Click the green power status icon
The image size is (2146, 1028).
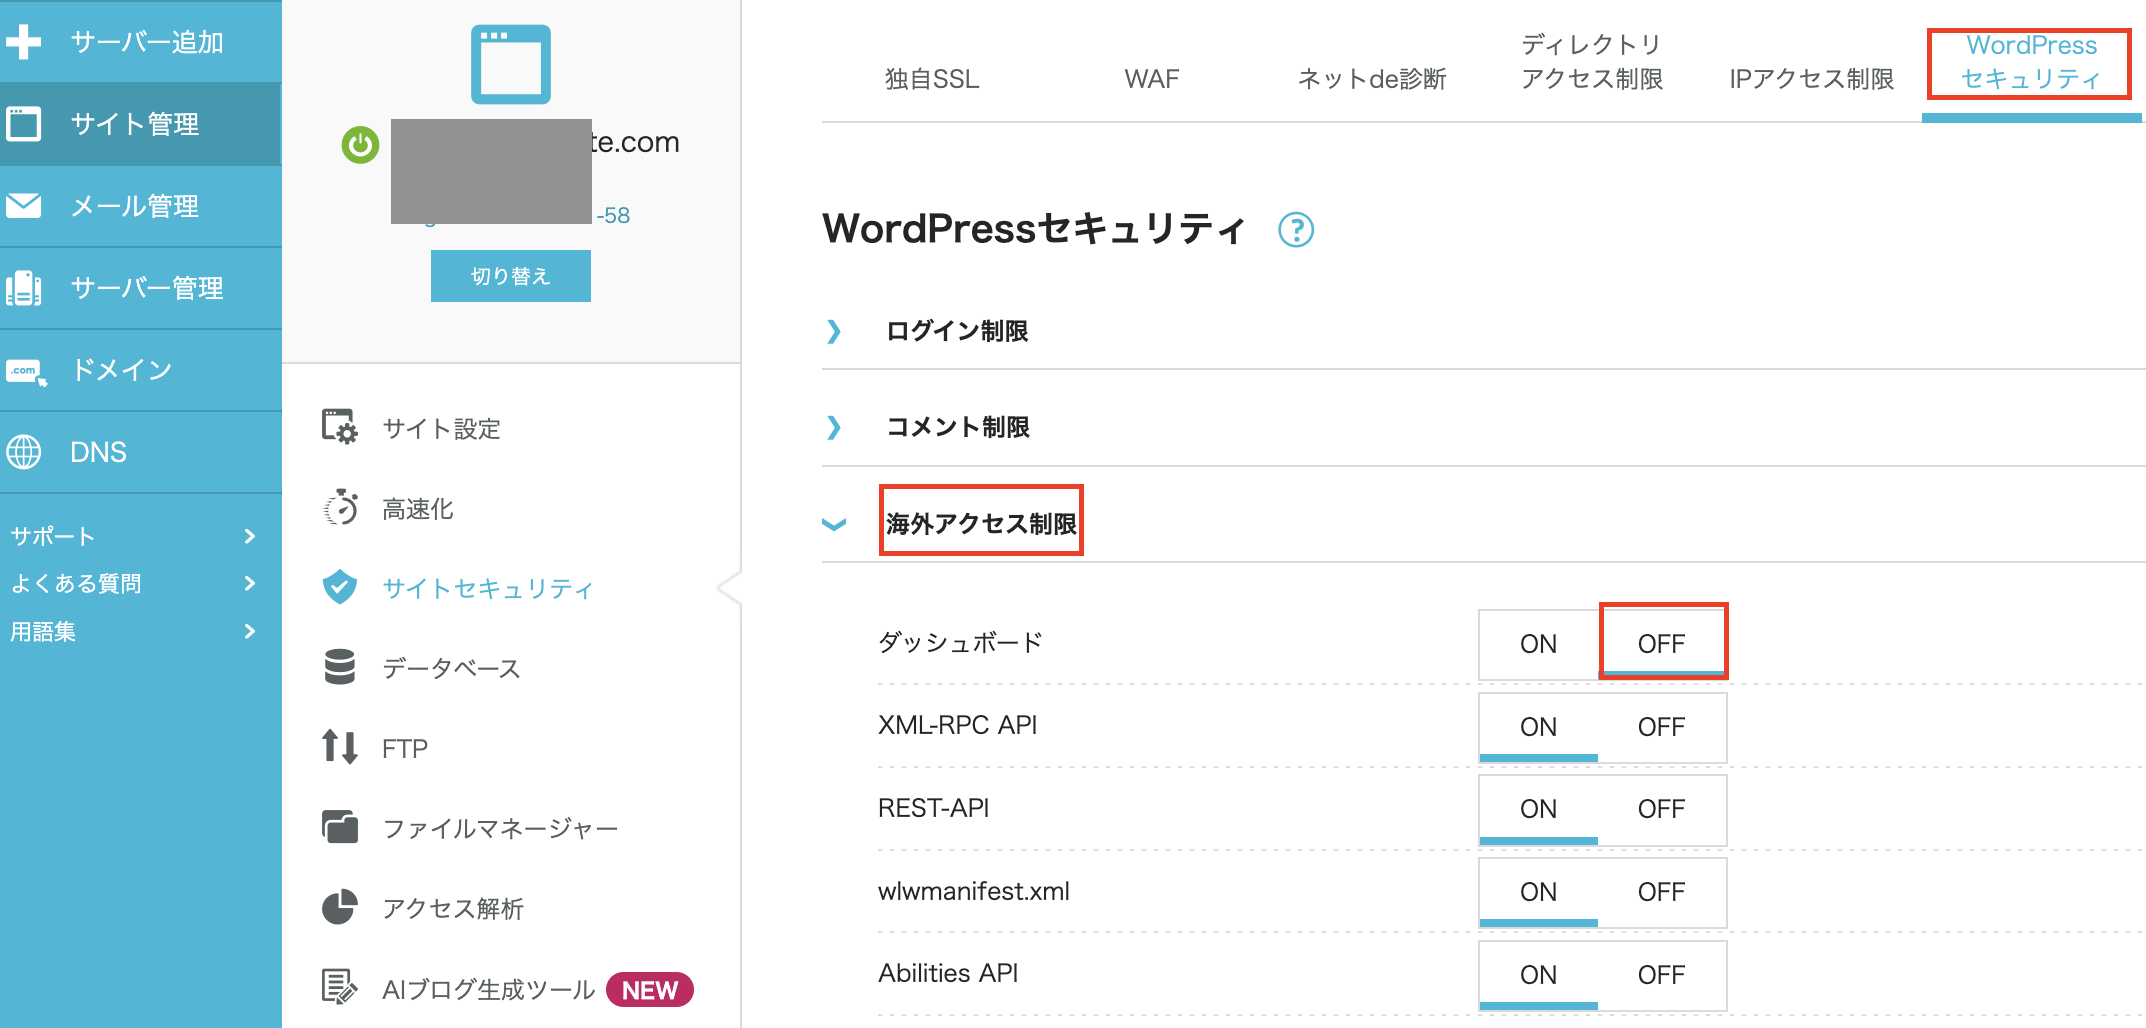360,145
